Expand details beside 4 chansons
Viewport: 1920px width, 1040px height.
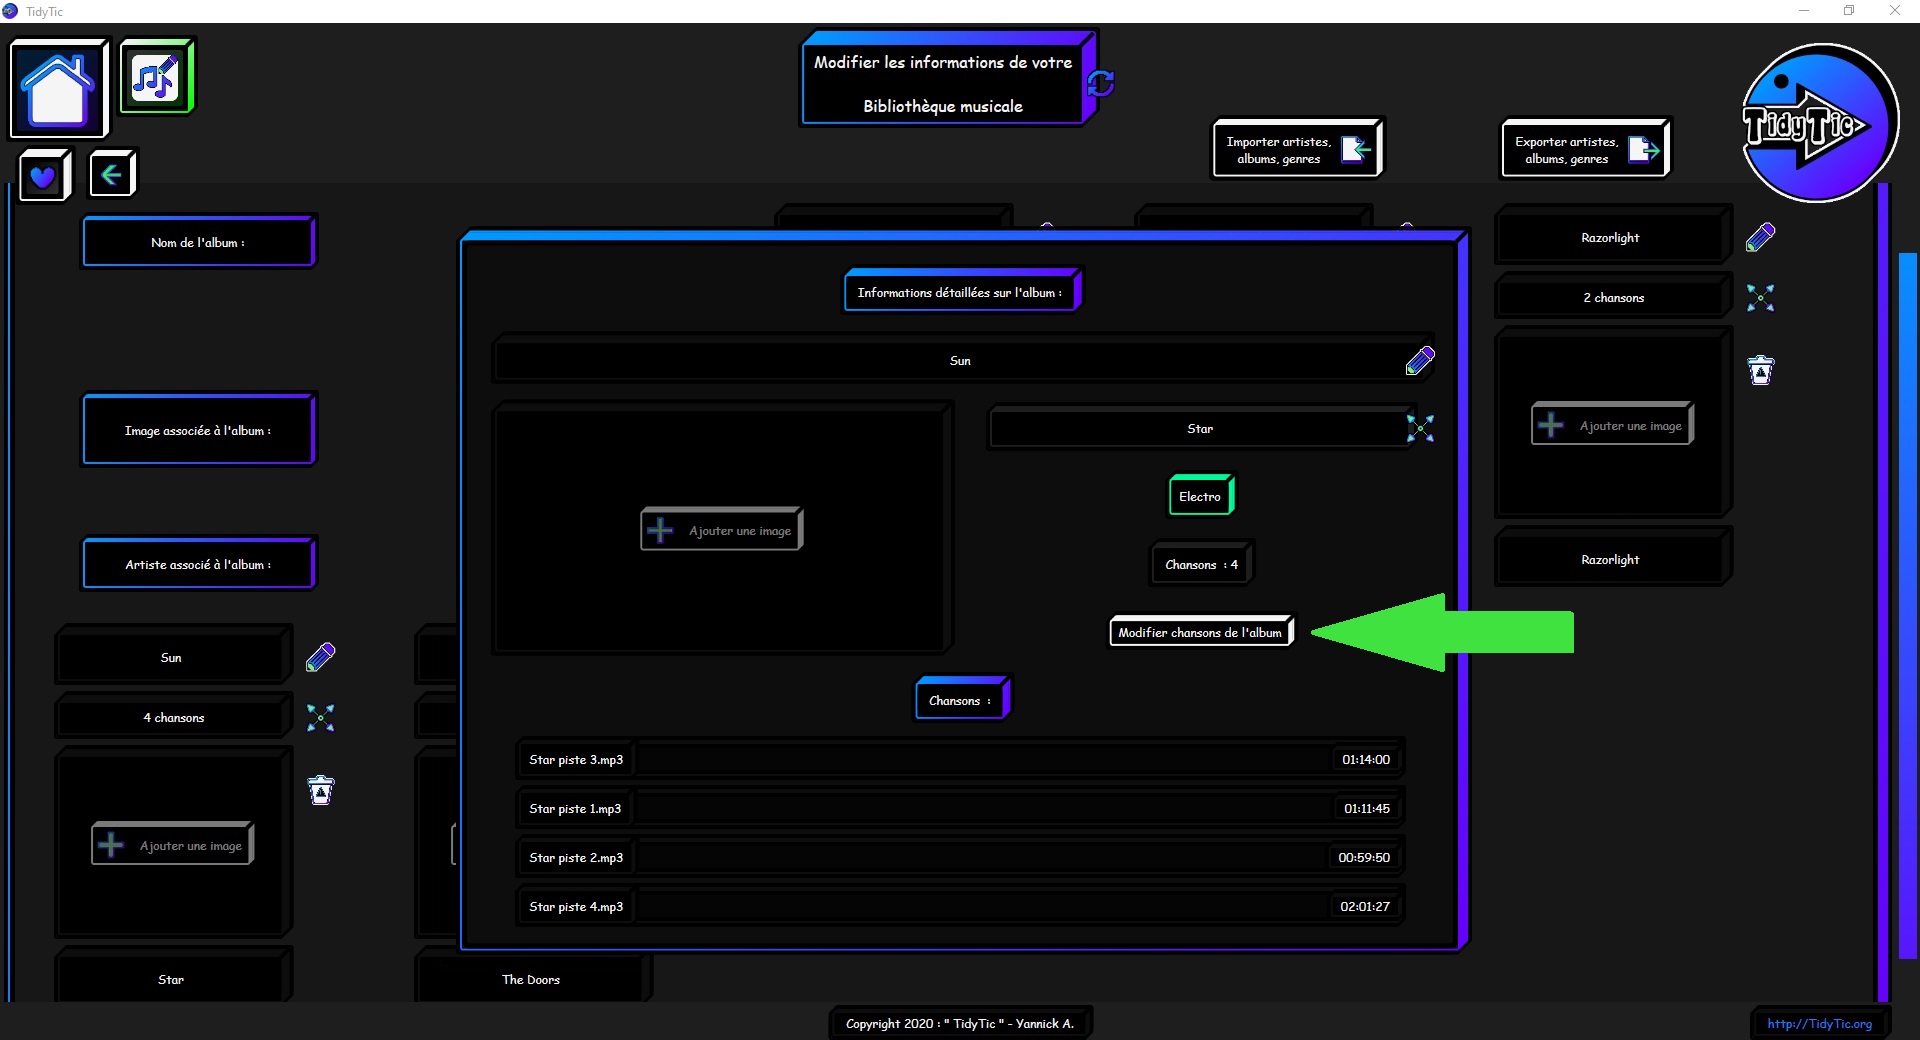coord(321,717)
